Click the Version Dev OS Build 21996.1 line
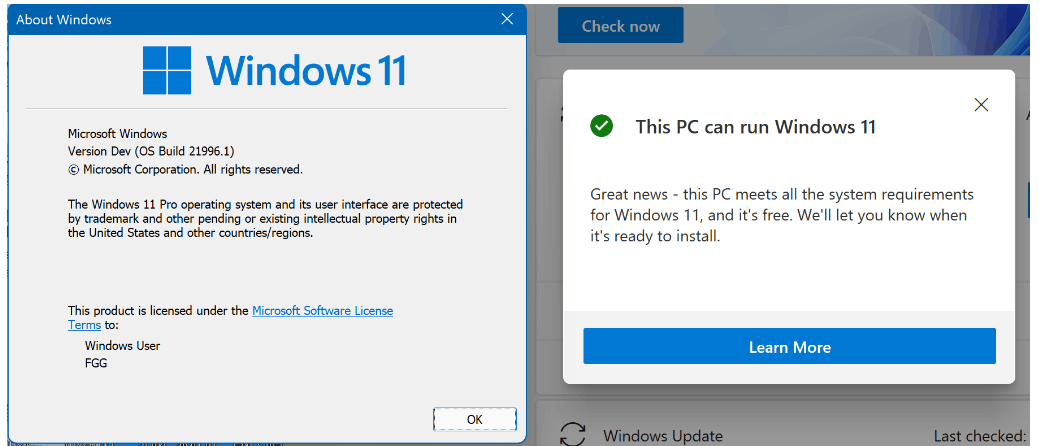 pos(151,150)
